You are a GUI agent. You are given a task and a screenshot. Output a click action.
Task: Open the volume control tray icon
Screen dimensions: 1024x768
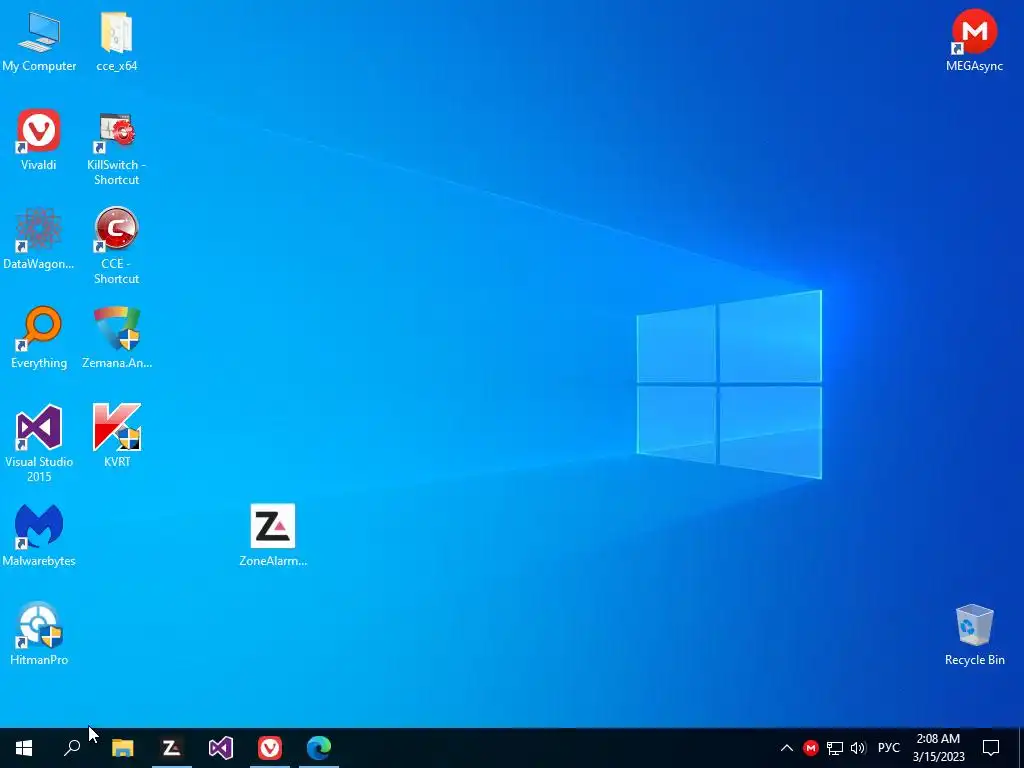[858, 748]
